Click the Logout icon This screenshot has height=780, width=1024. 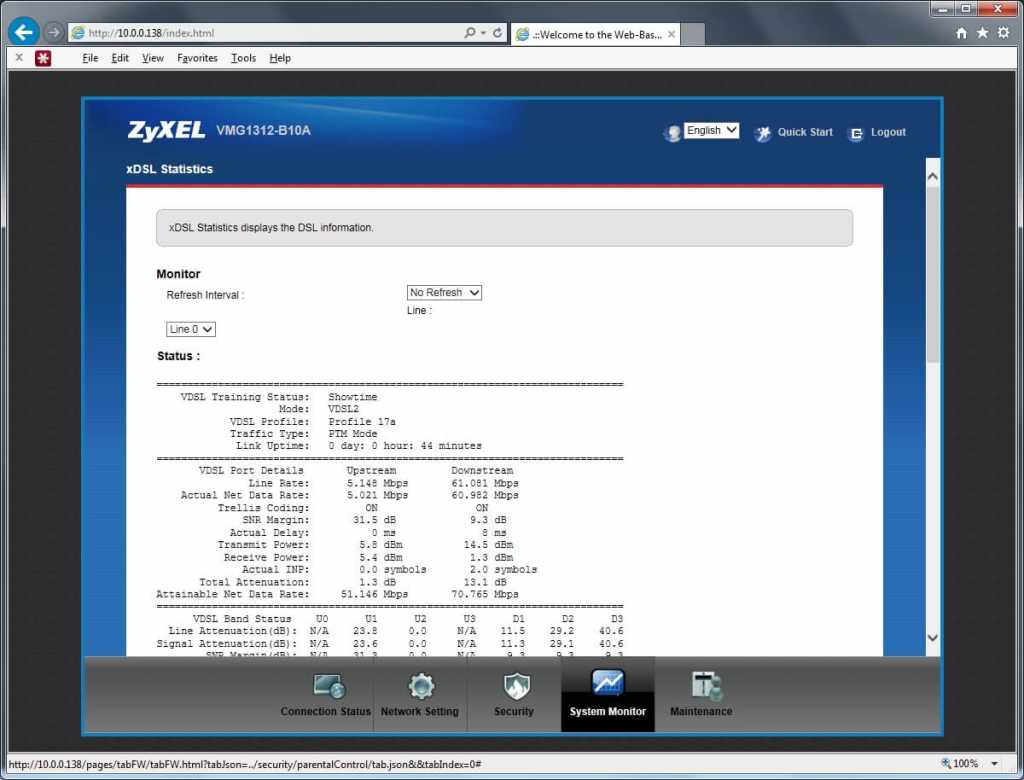(x=856, y=133)
